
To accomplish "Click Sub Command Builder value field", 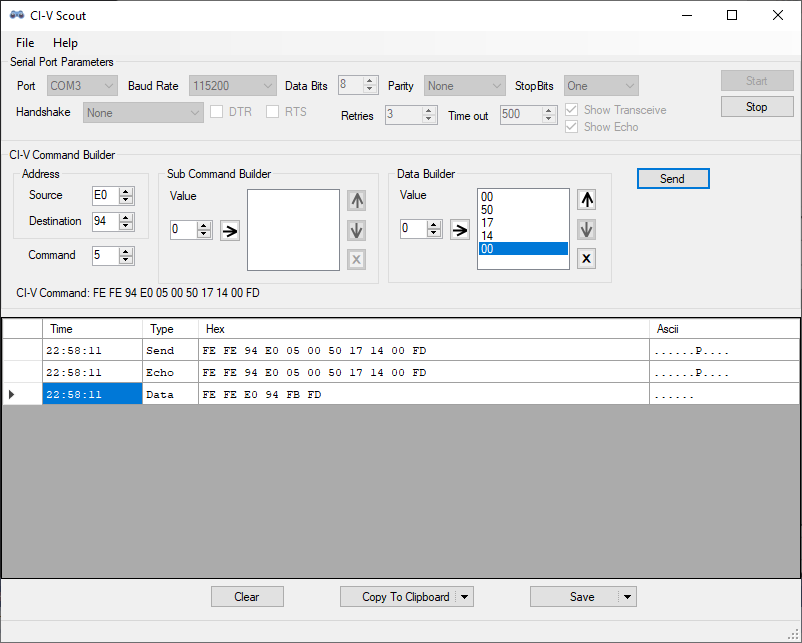I will click(184, 230).
